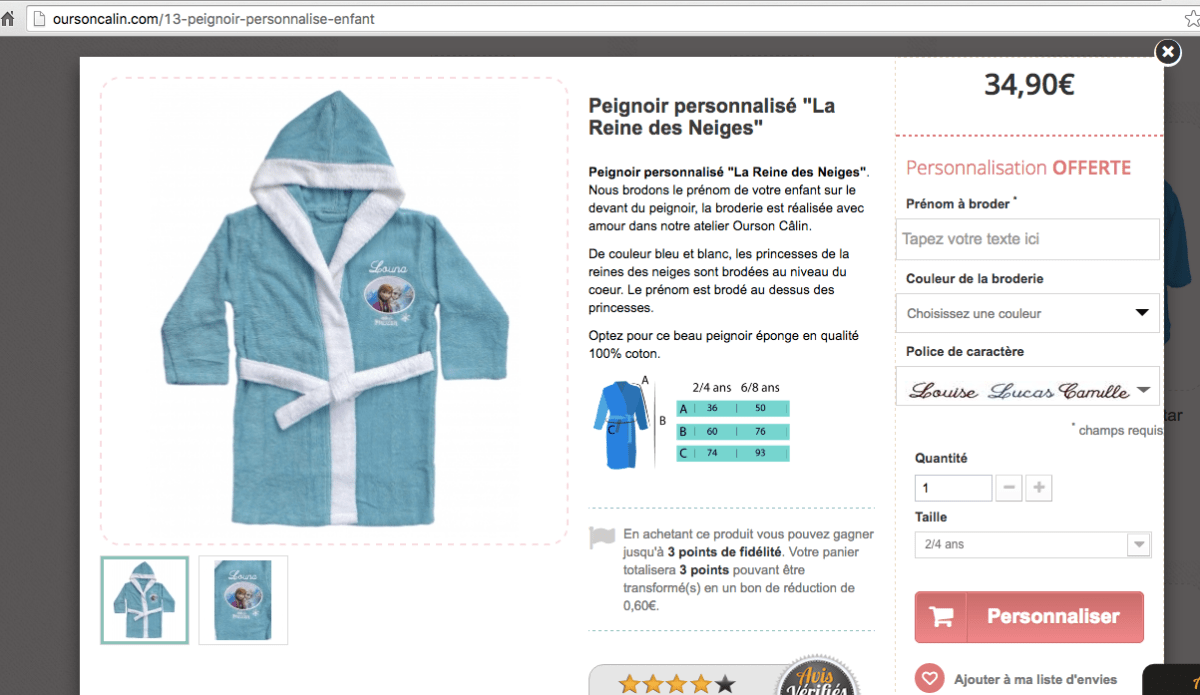Open the Taille size dropdown

(x=1032, y=544)
